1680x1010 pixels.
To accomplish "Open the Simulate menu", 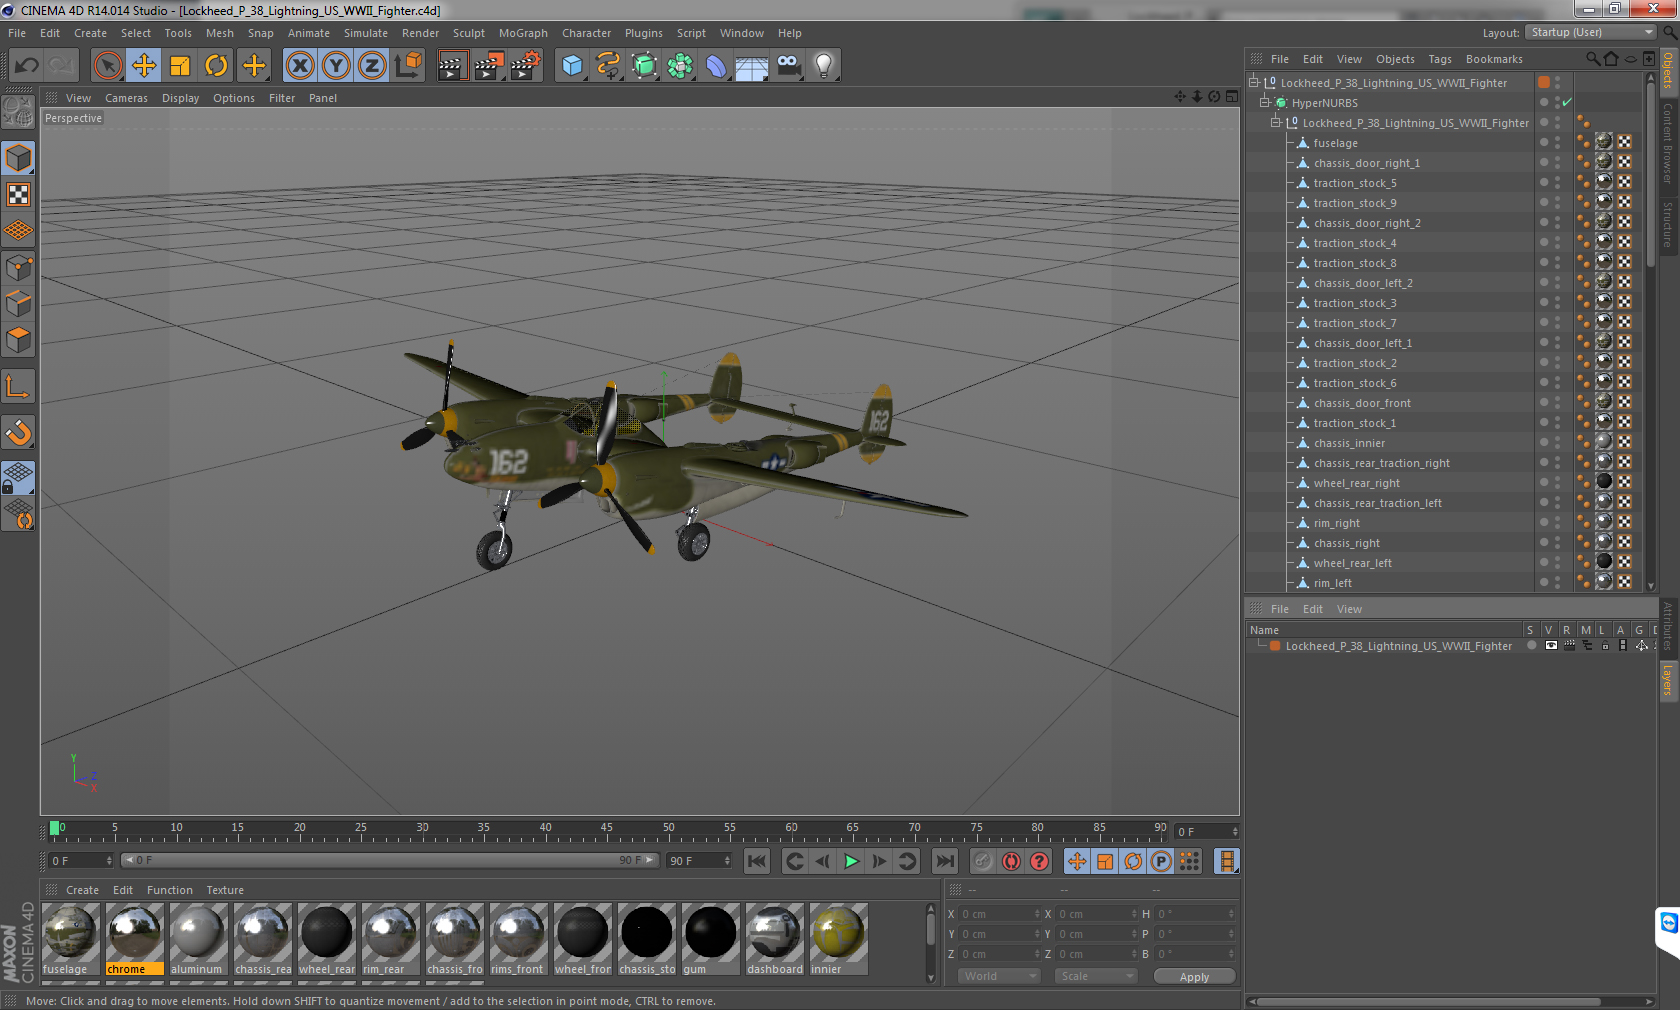I will (366, 33).
